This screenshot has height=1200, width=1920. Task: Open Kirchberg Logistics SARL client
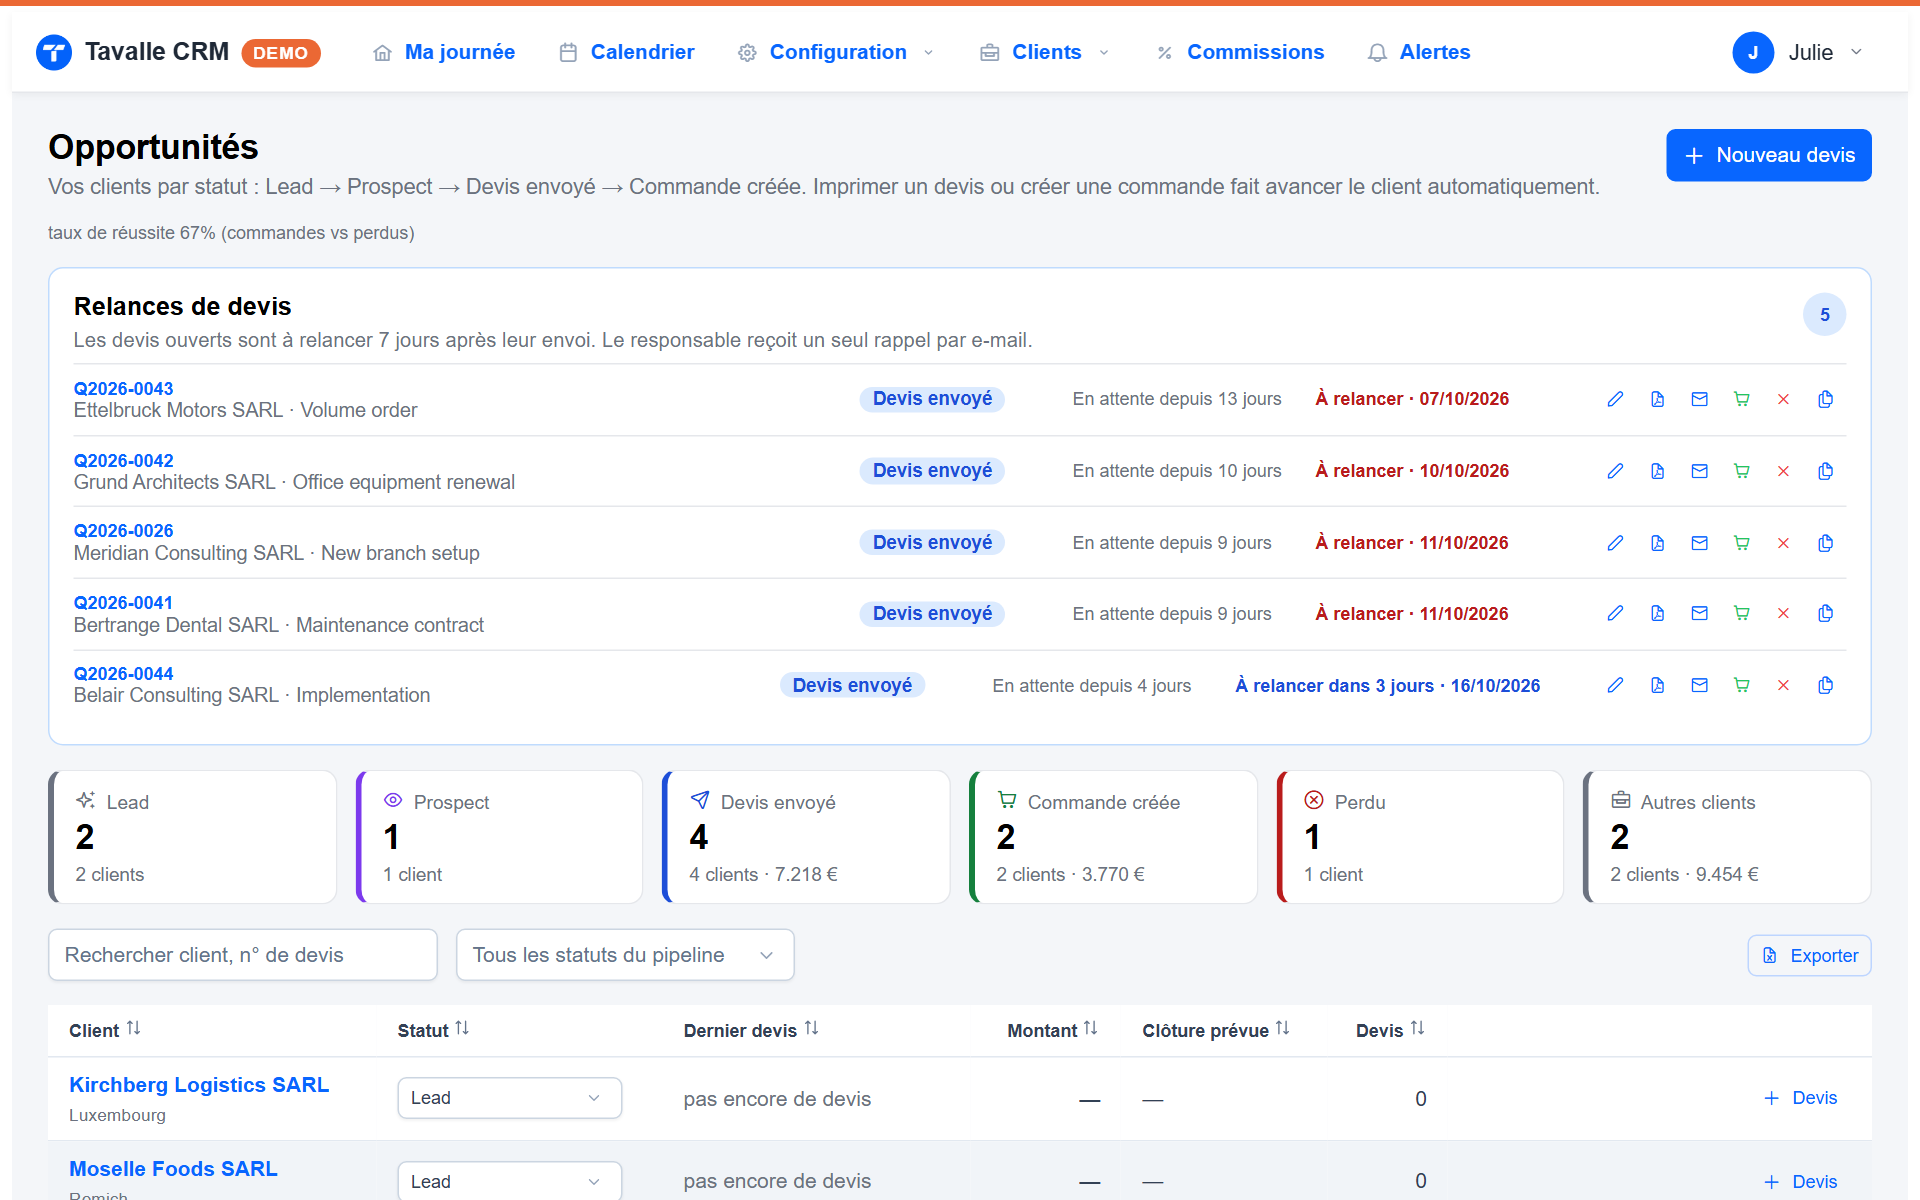pyautogui.click(x=199, y=1085)
